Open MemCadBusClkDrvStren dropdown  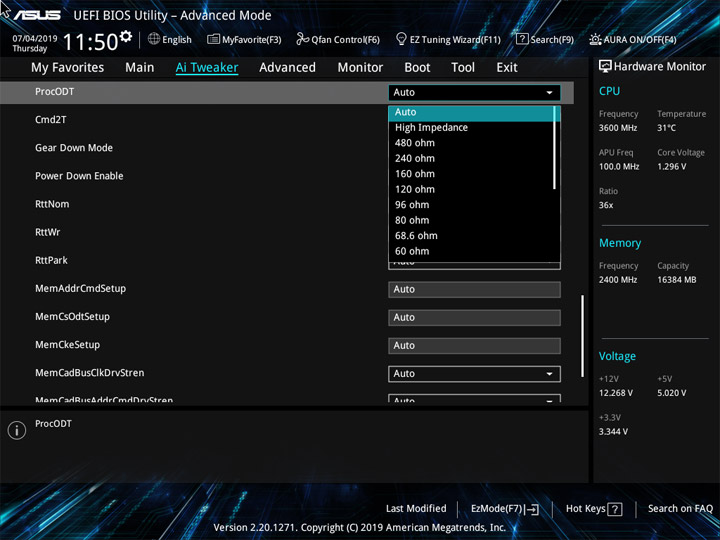474,374
